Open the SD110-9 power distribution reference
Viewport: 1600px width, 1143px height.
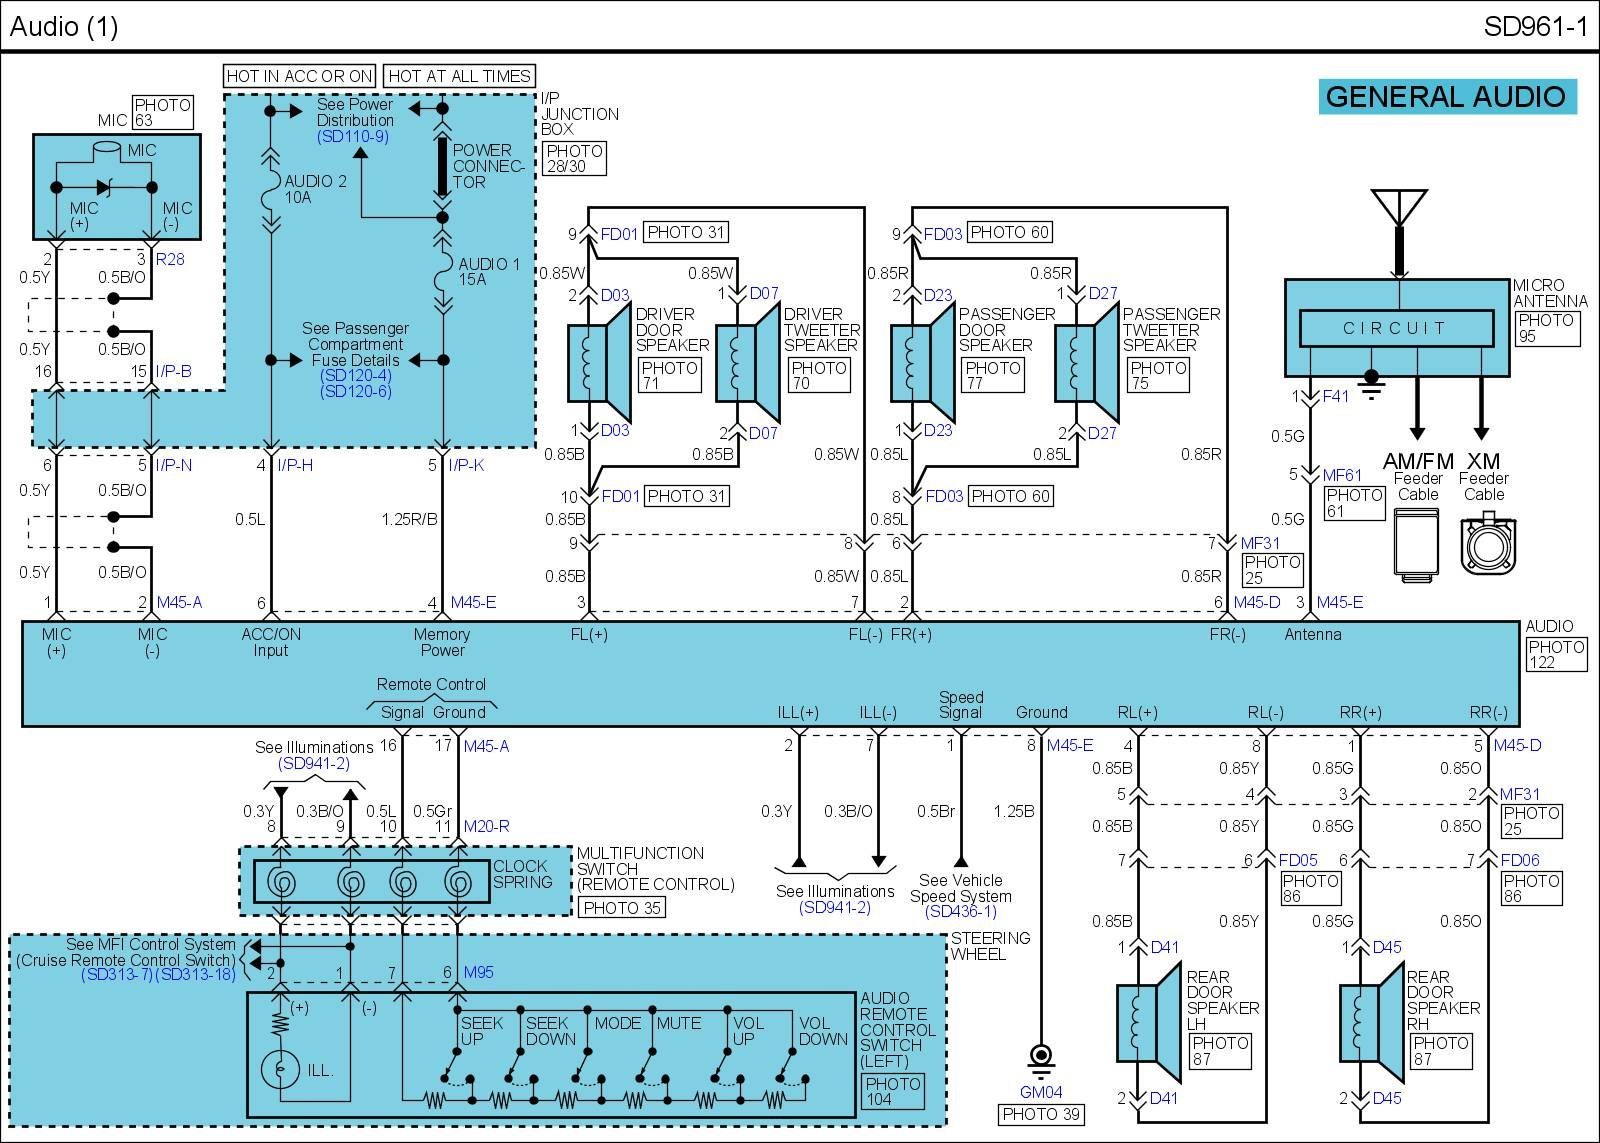click(352, 136)
